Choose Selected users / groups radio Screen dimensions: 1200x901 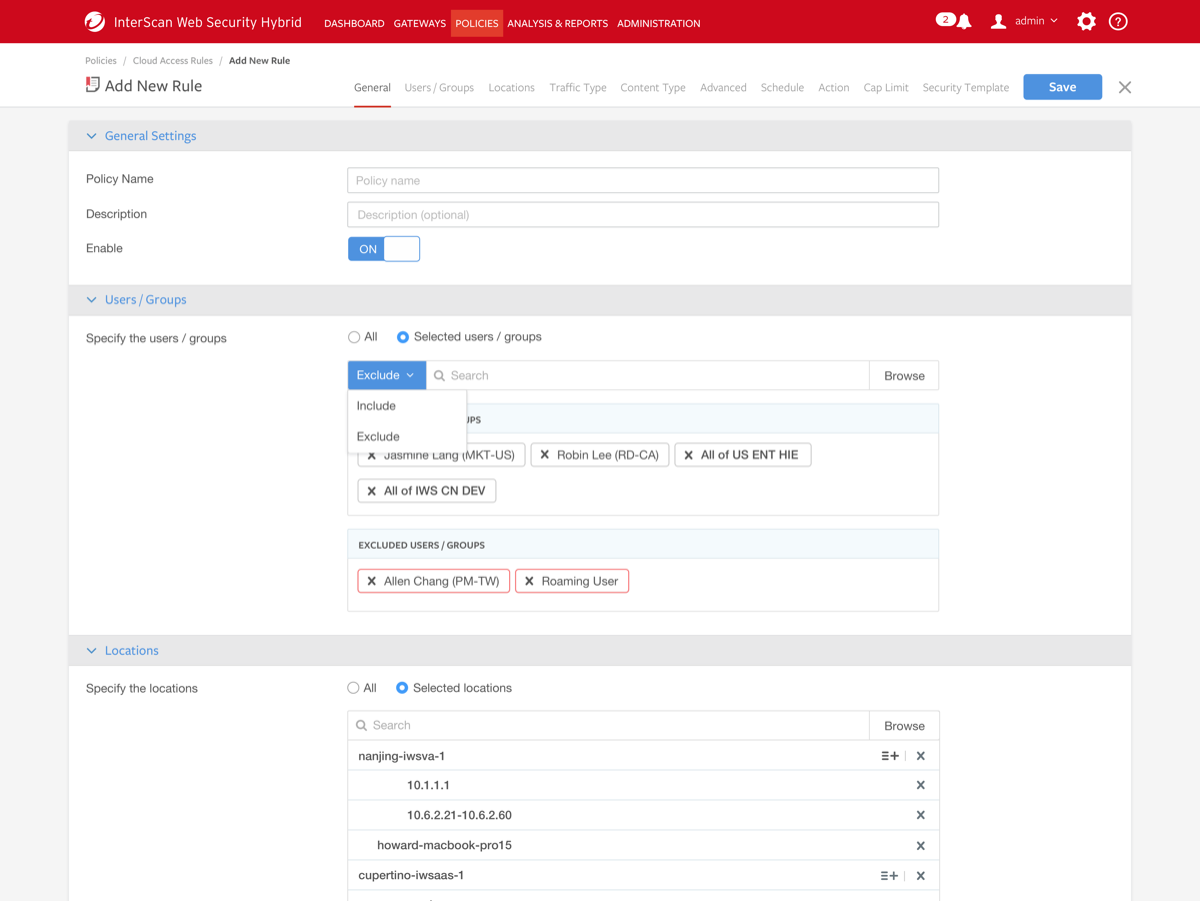click(403, 337)
